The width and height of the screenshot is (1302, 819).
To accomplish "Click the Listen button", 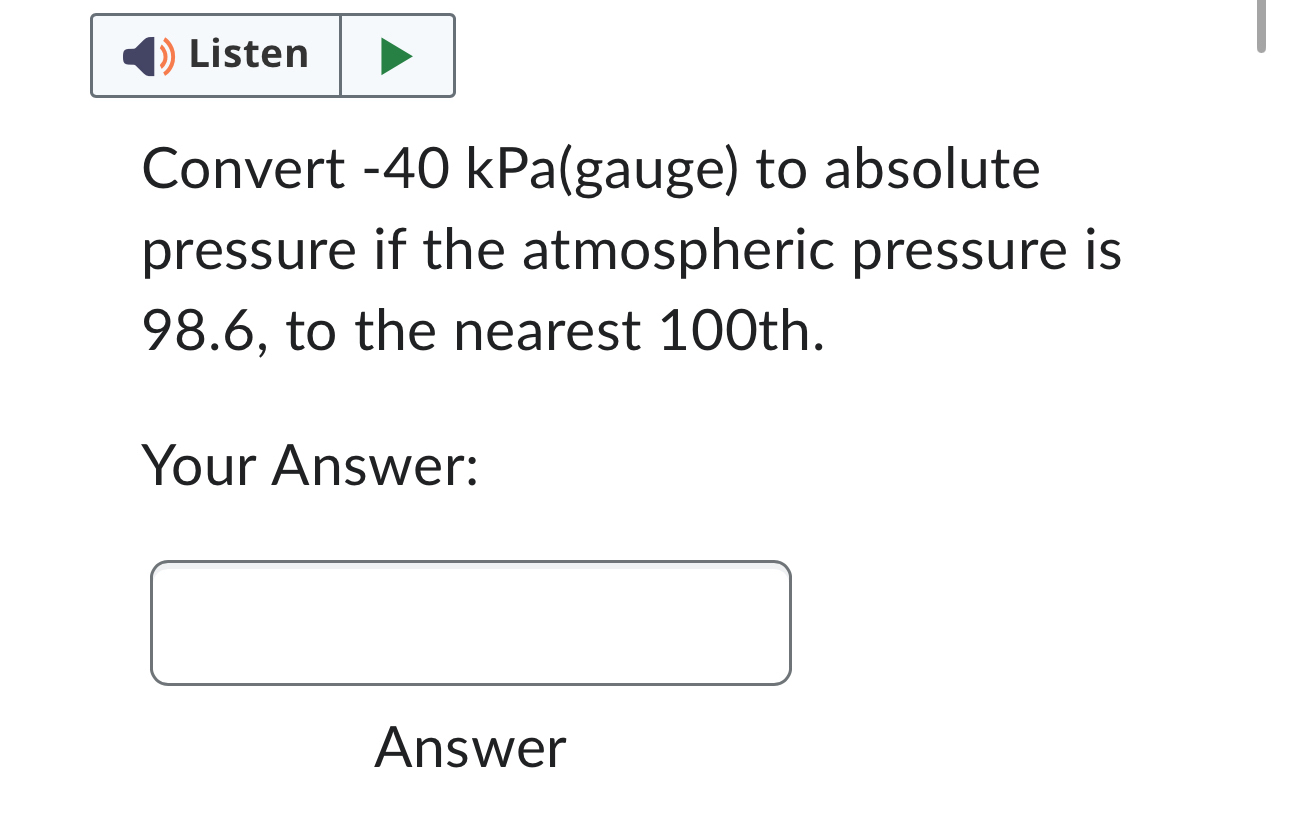I will point(215,55).
